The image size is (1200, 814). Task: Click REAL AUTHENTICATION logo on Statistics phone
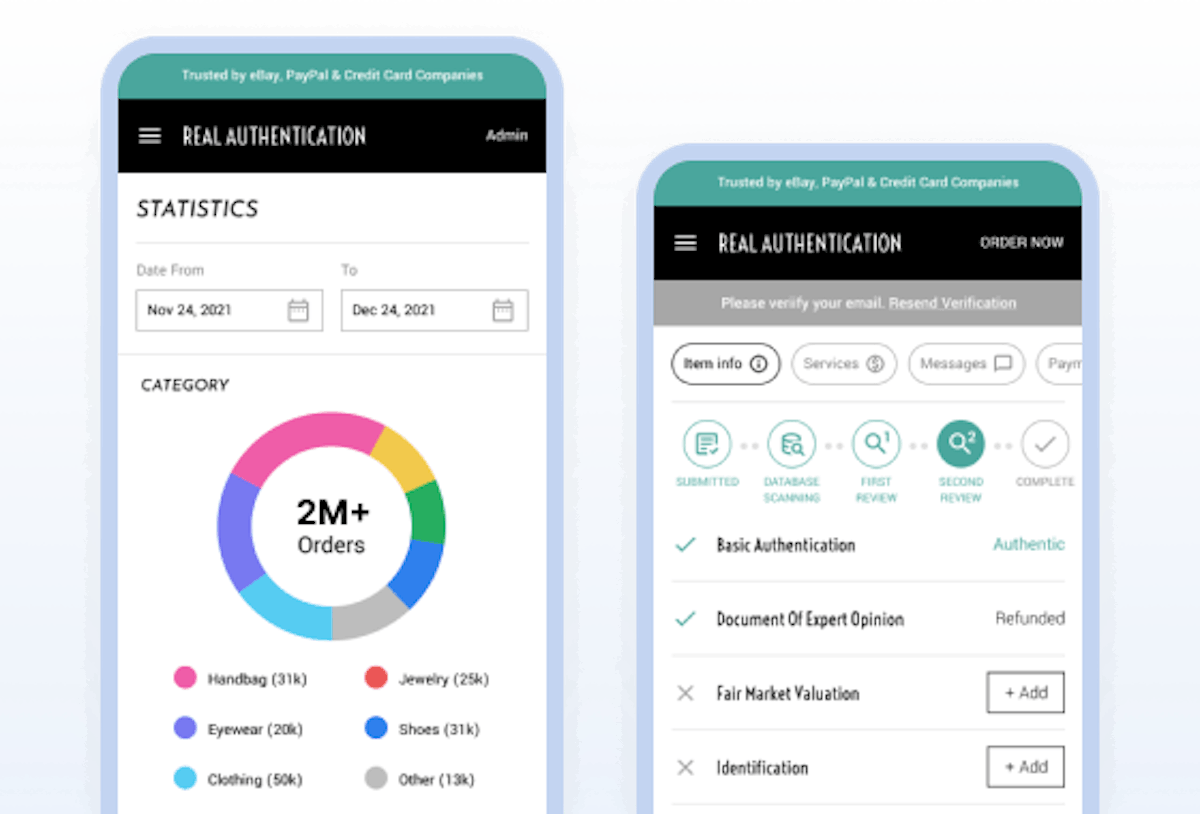[x=274, y=136]
